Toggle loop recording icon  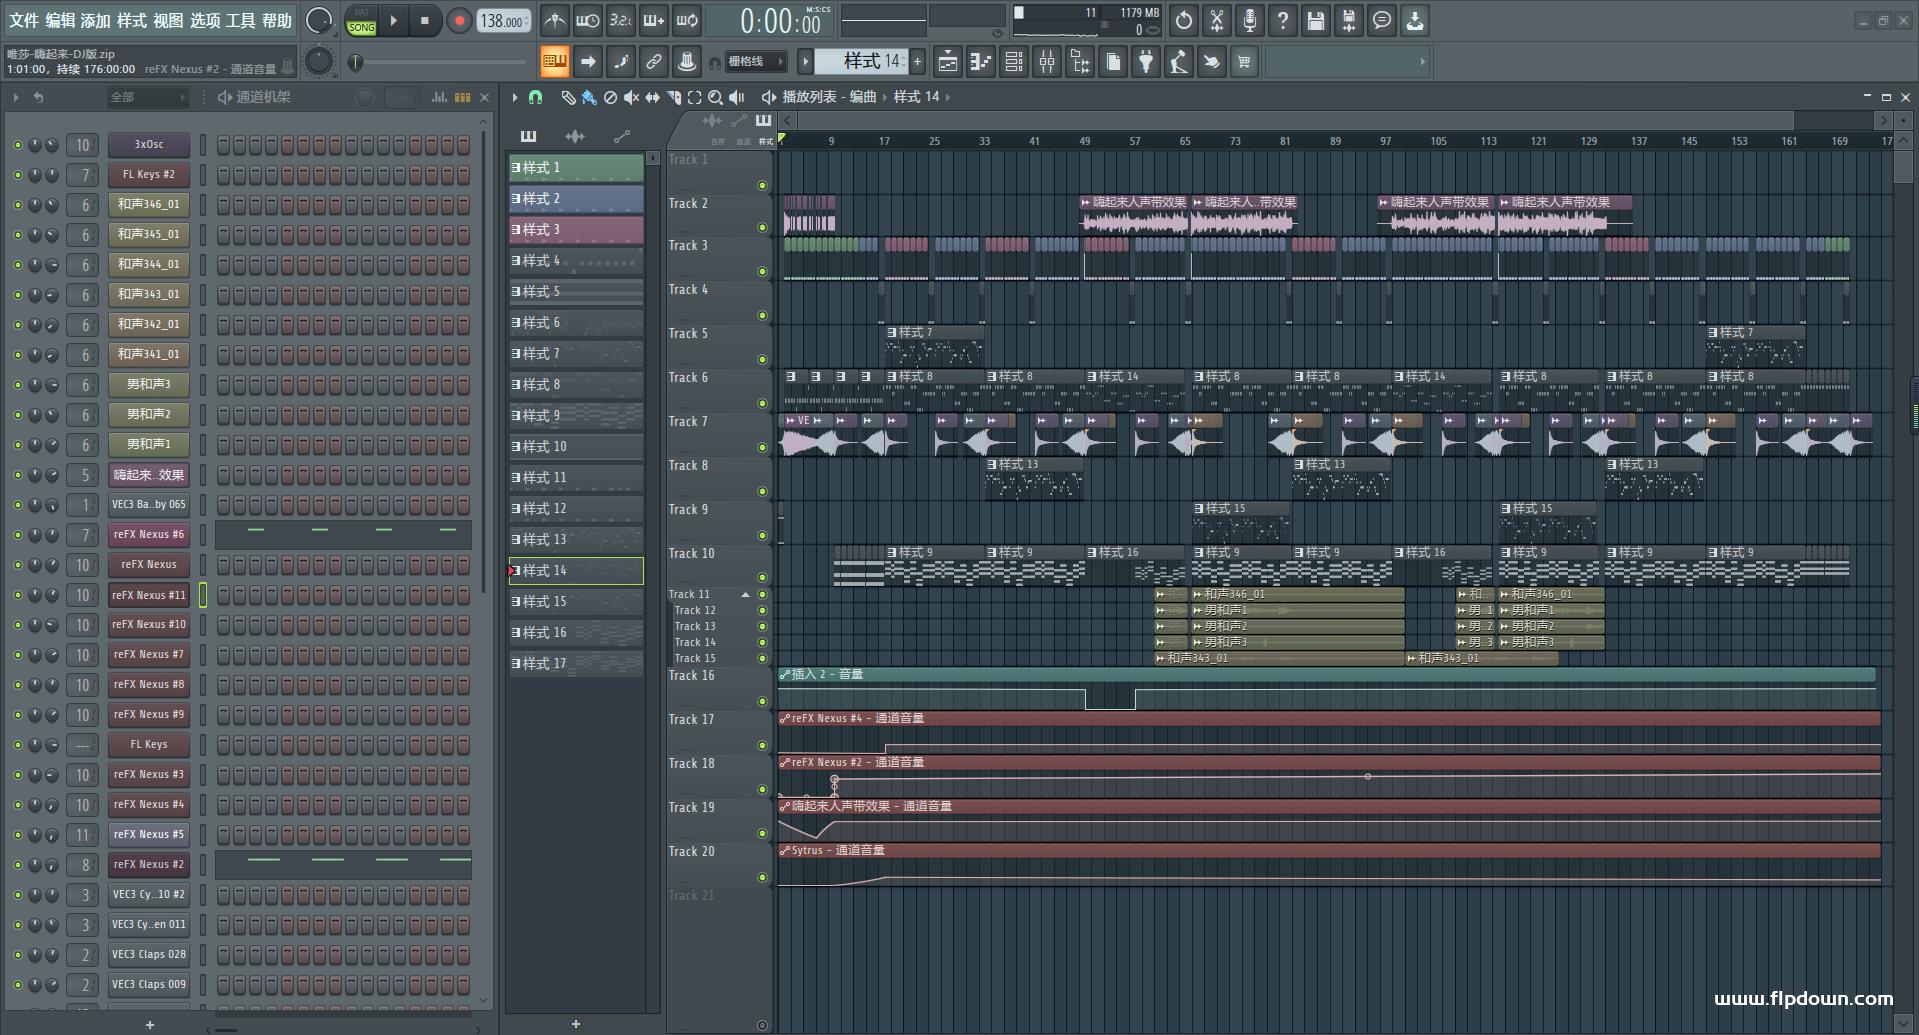pos(687,20)
